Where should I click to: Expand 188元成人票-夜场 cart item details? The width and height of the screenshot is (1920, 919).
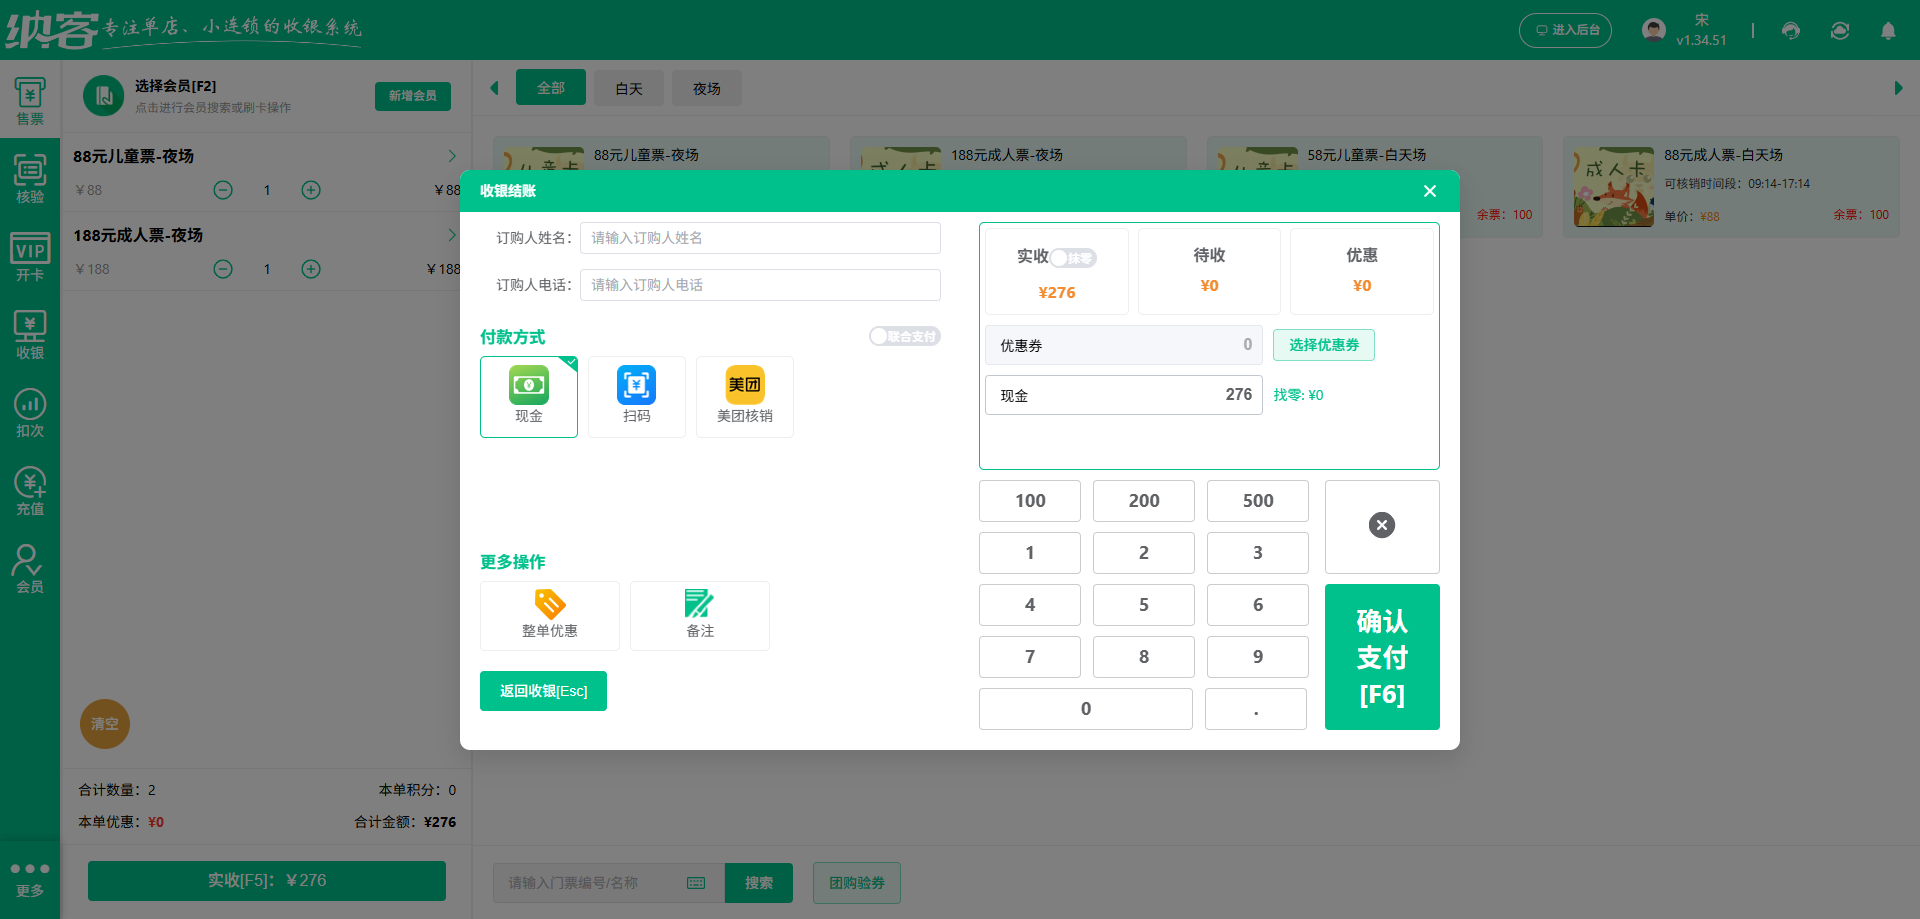click(452, 235)
